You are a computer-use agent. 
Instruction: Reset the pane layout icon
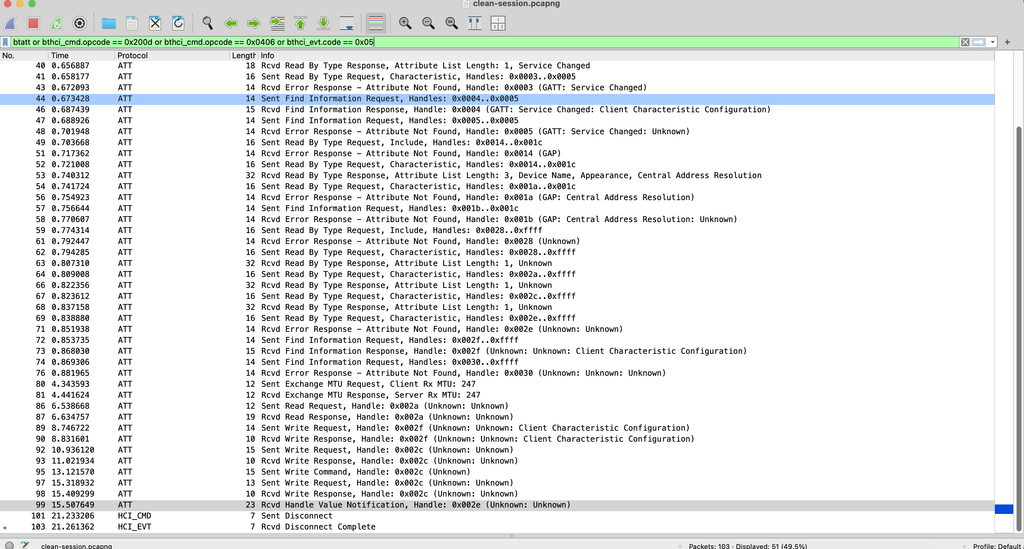[x=498, y=24]
